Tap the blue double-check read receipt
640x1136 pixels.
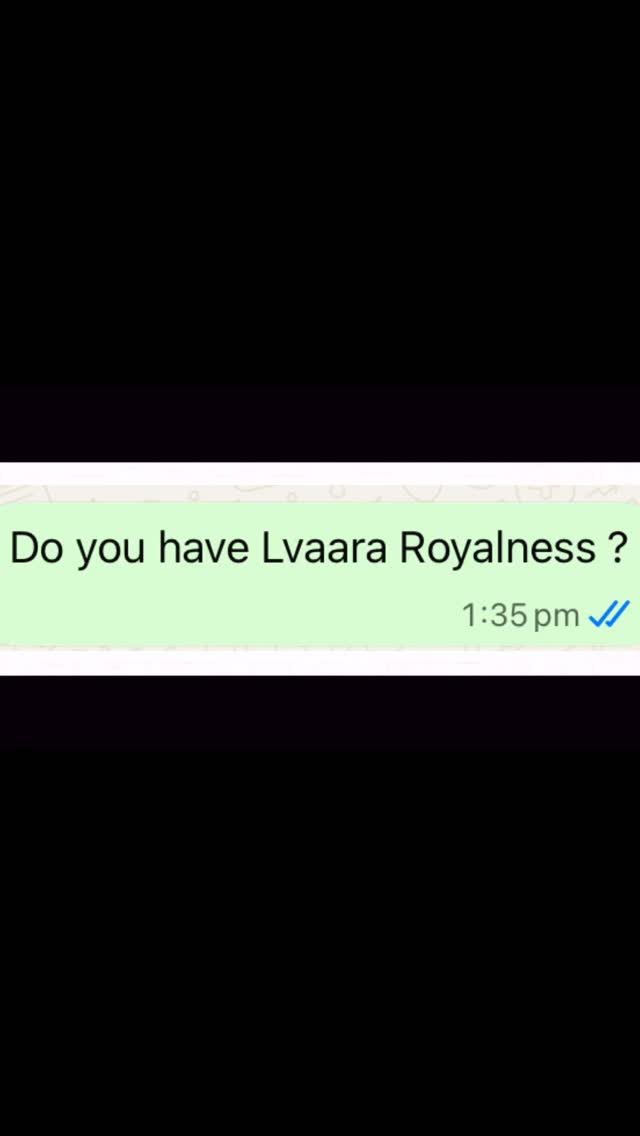point(609,614)
